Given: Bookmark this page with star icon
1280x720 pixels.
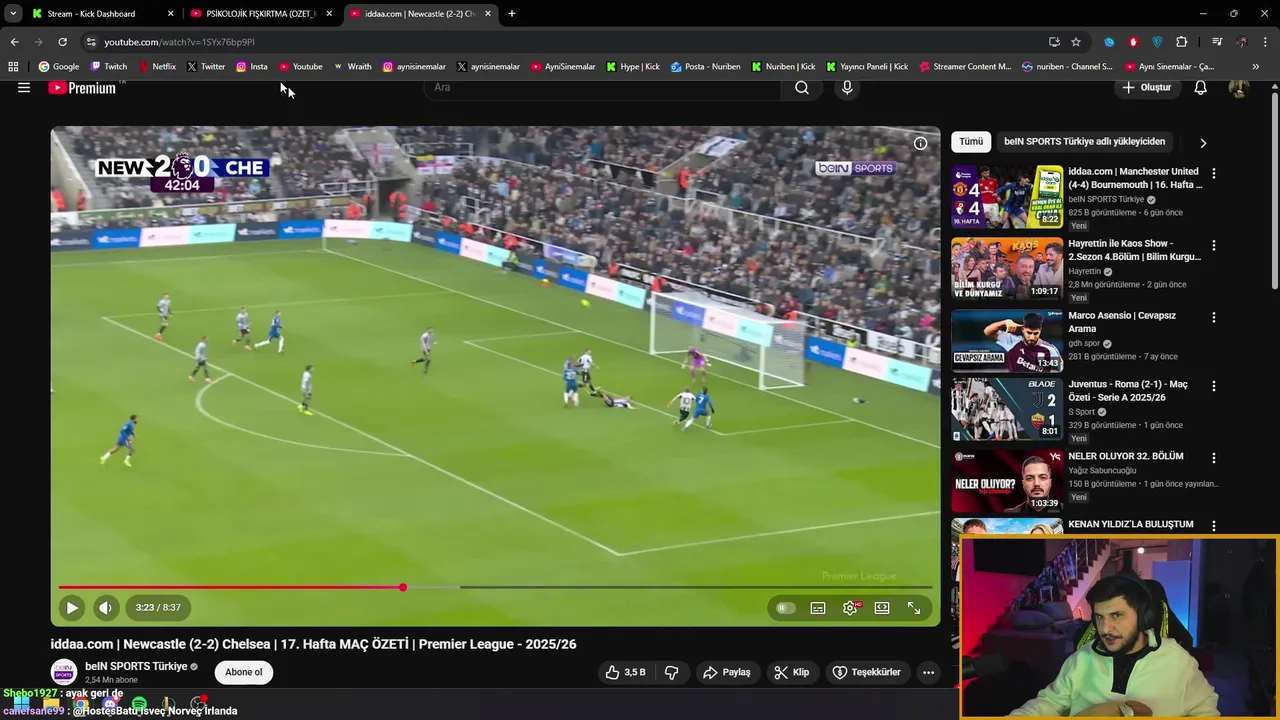Looking at the screenshot, I should click(1076, 42).
